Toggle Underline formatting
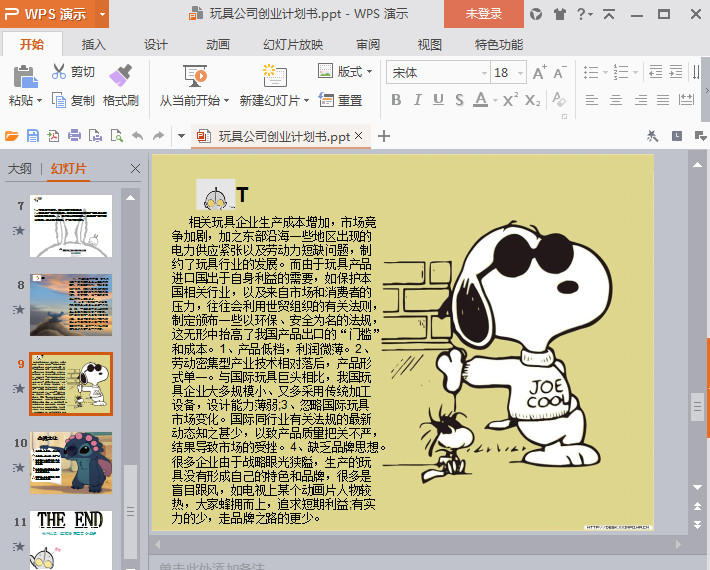Viewport: 710px width, 570px height. [440, 100]
